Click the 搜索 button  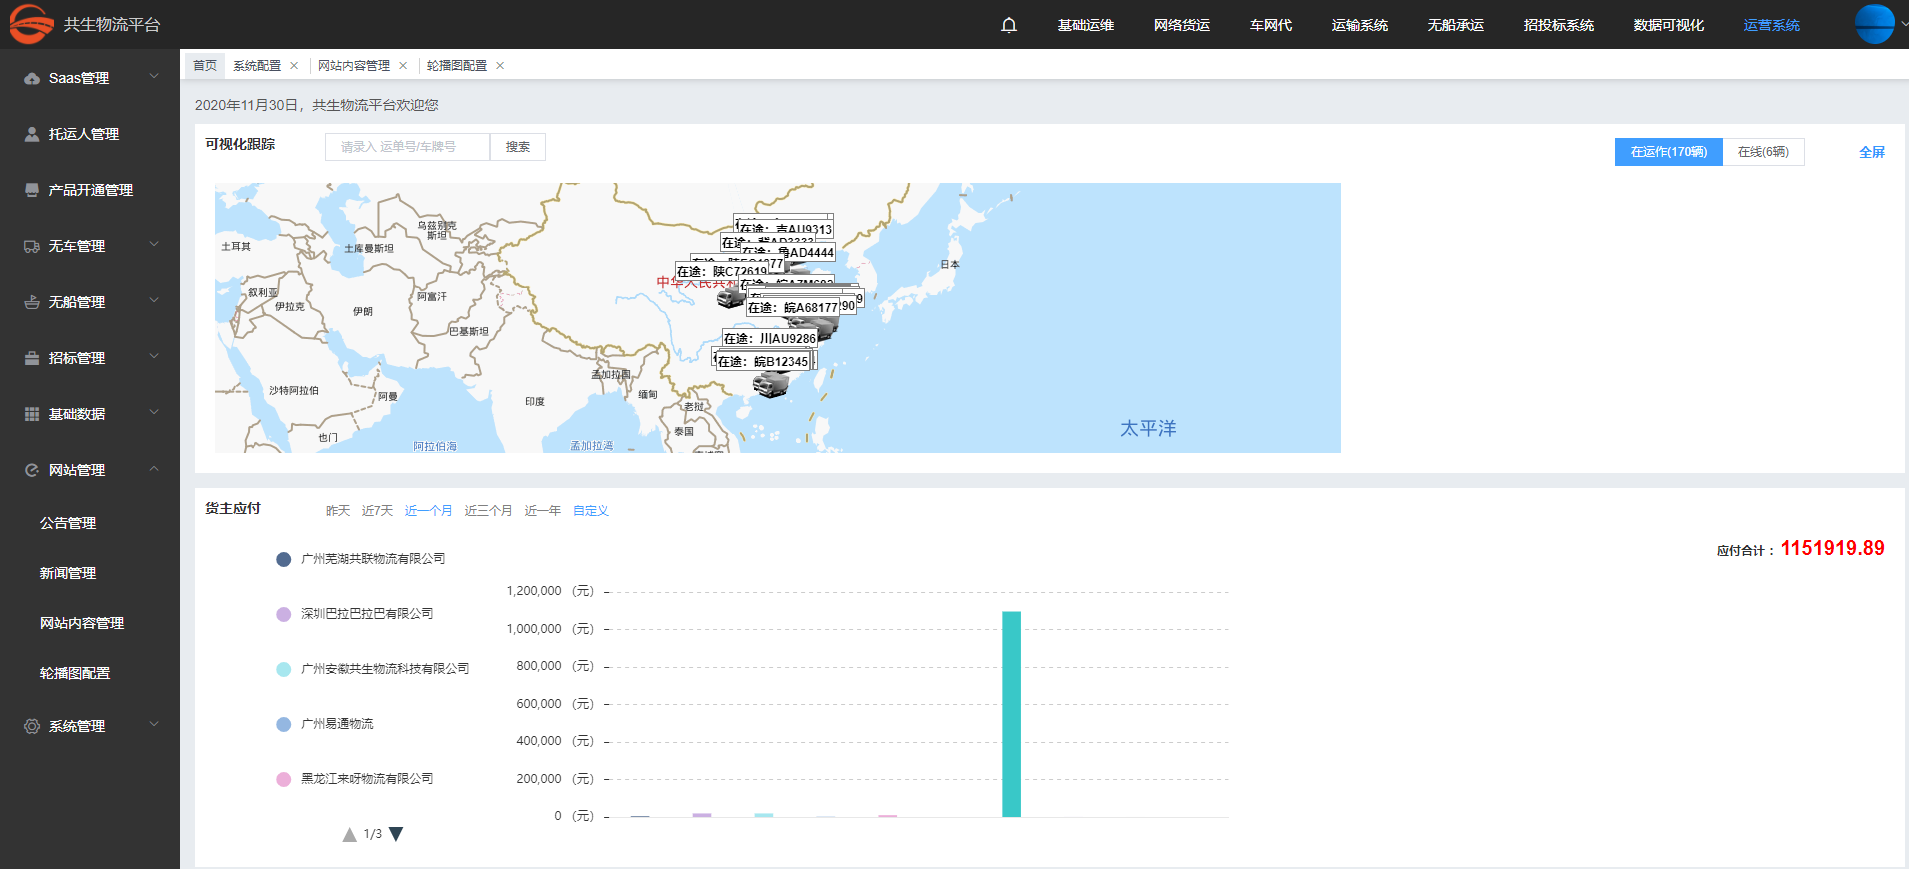(517, 147)
